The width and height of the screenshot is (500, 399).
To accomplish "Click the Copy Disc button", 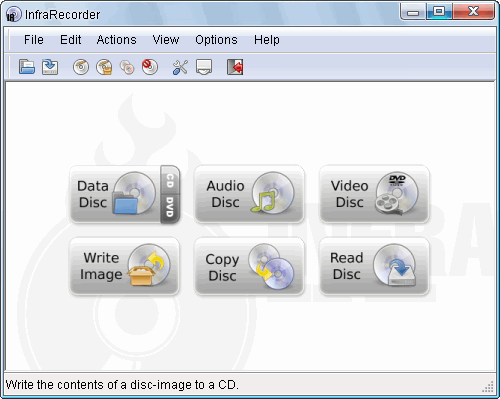I will [249, 266].
